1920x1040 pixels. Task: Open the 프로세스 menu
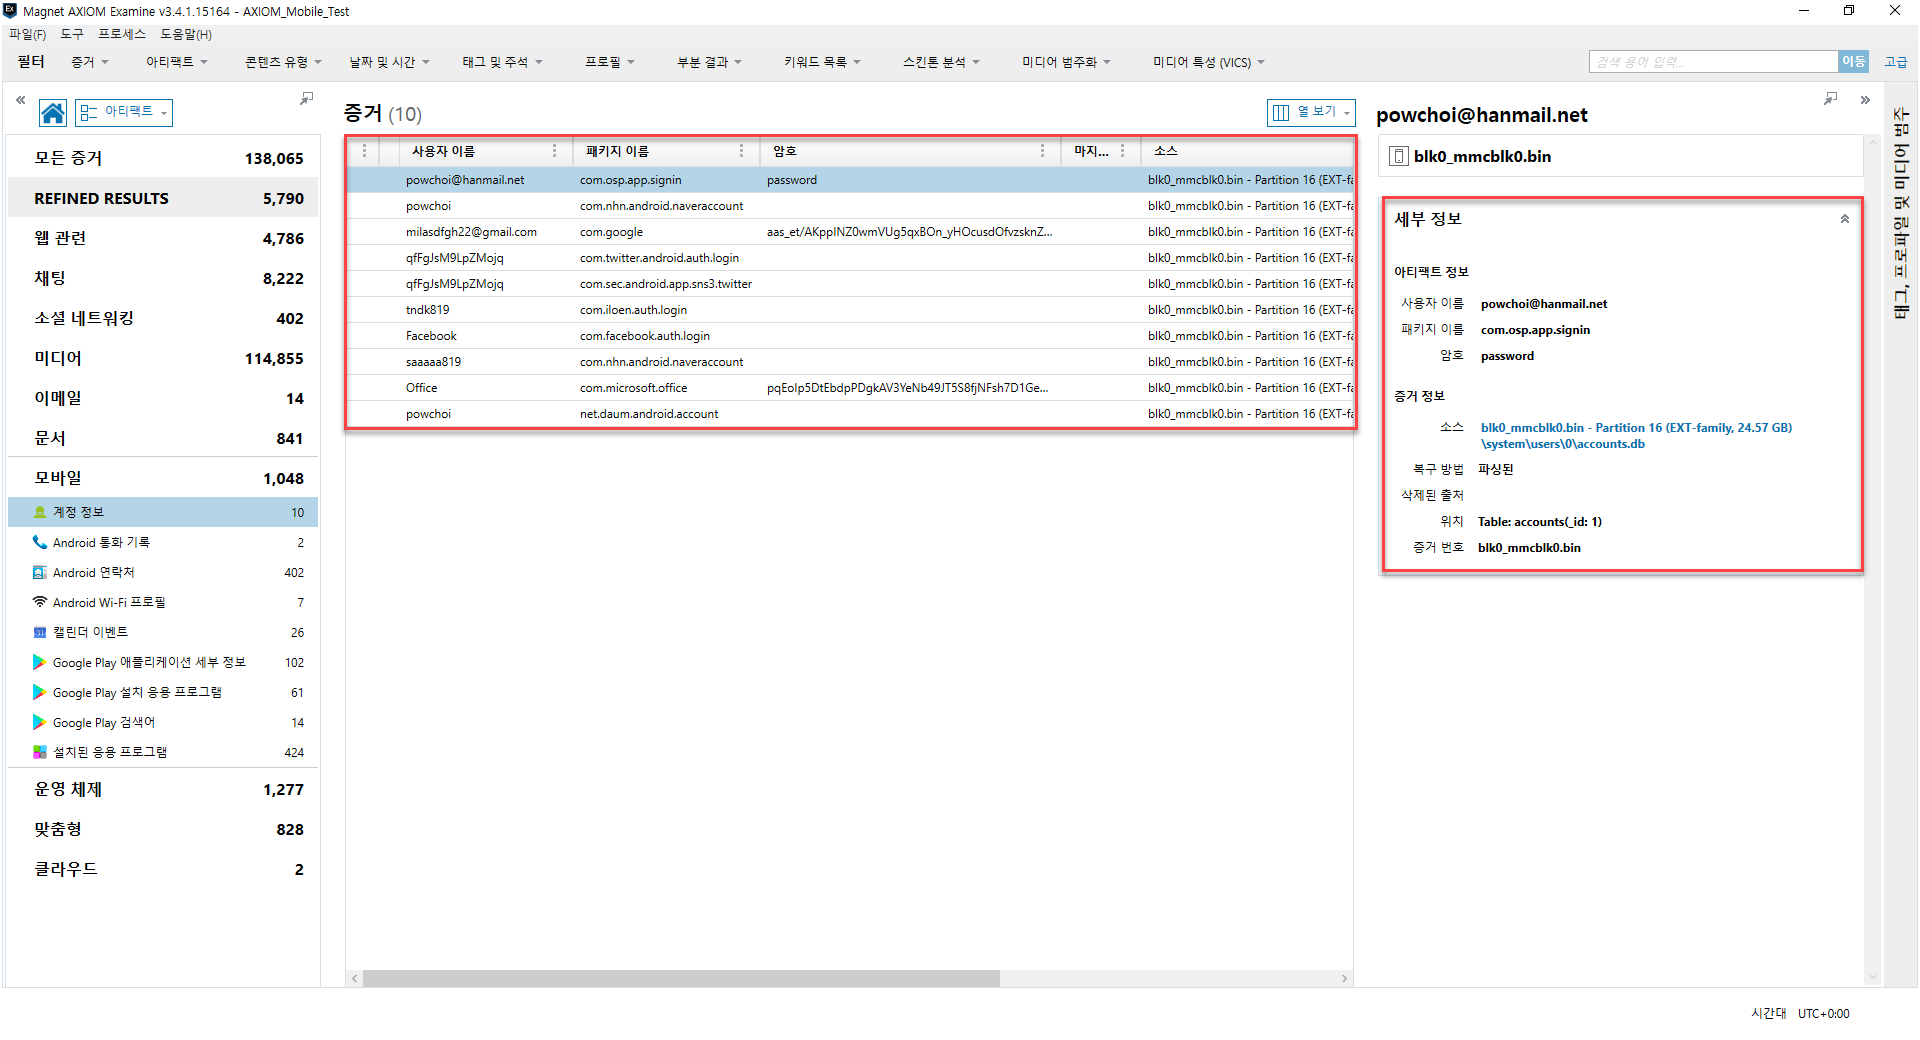[122, 34]
